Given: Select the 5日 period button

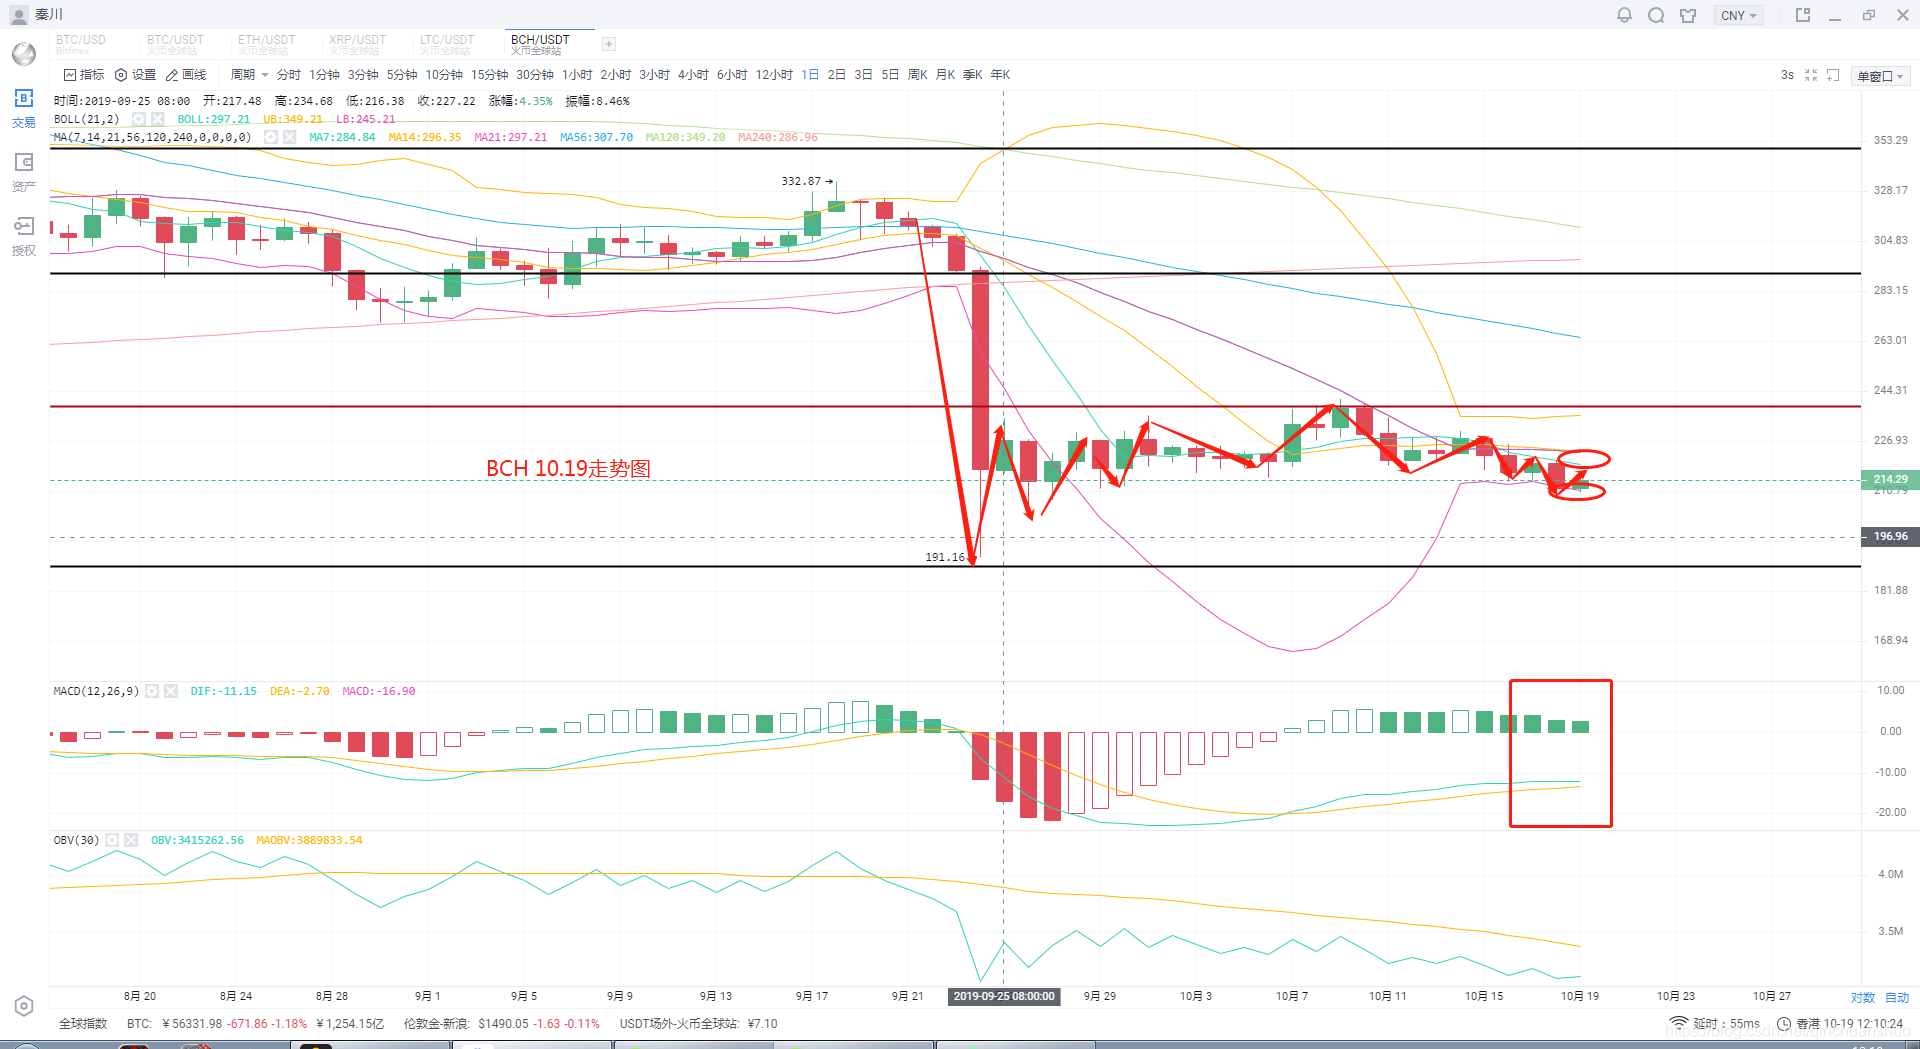Looking at the screenshot, I should [x=890, y=75].
